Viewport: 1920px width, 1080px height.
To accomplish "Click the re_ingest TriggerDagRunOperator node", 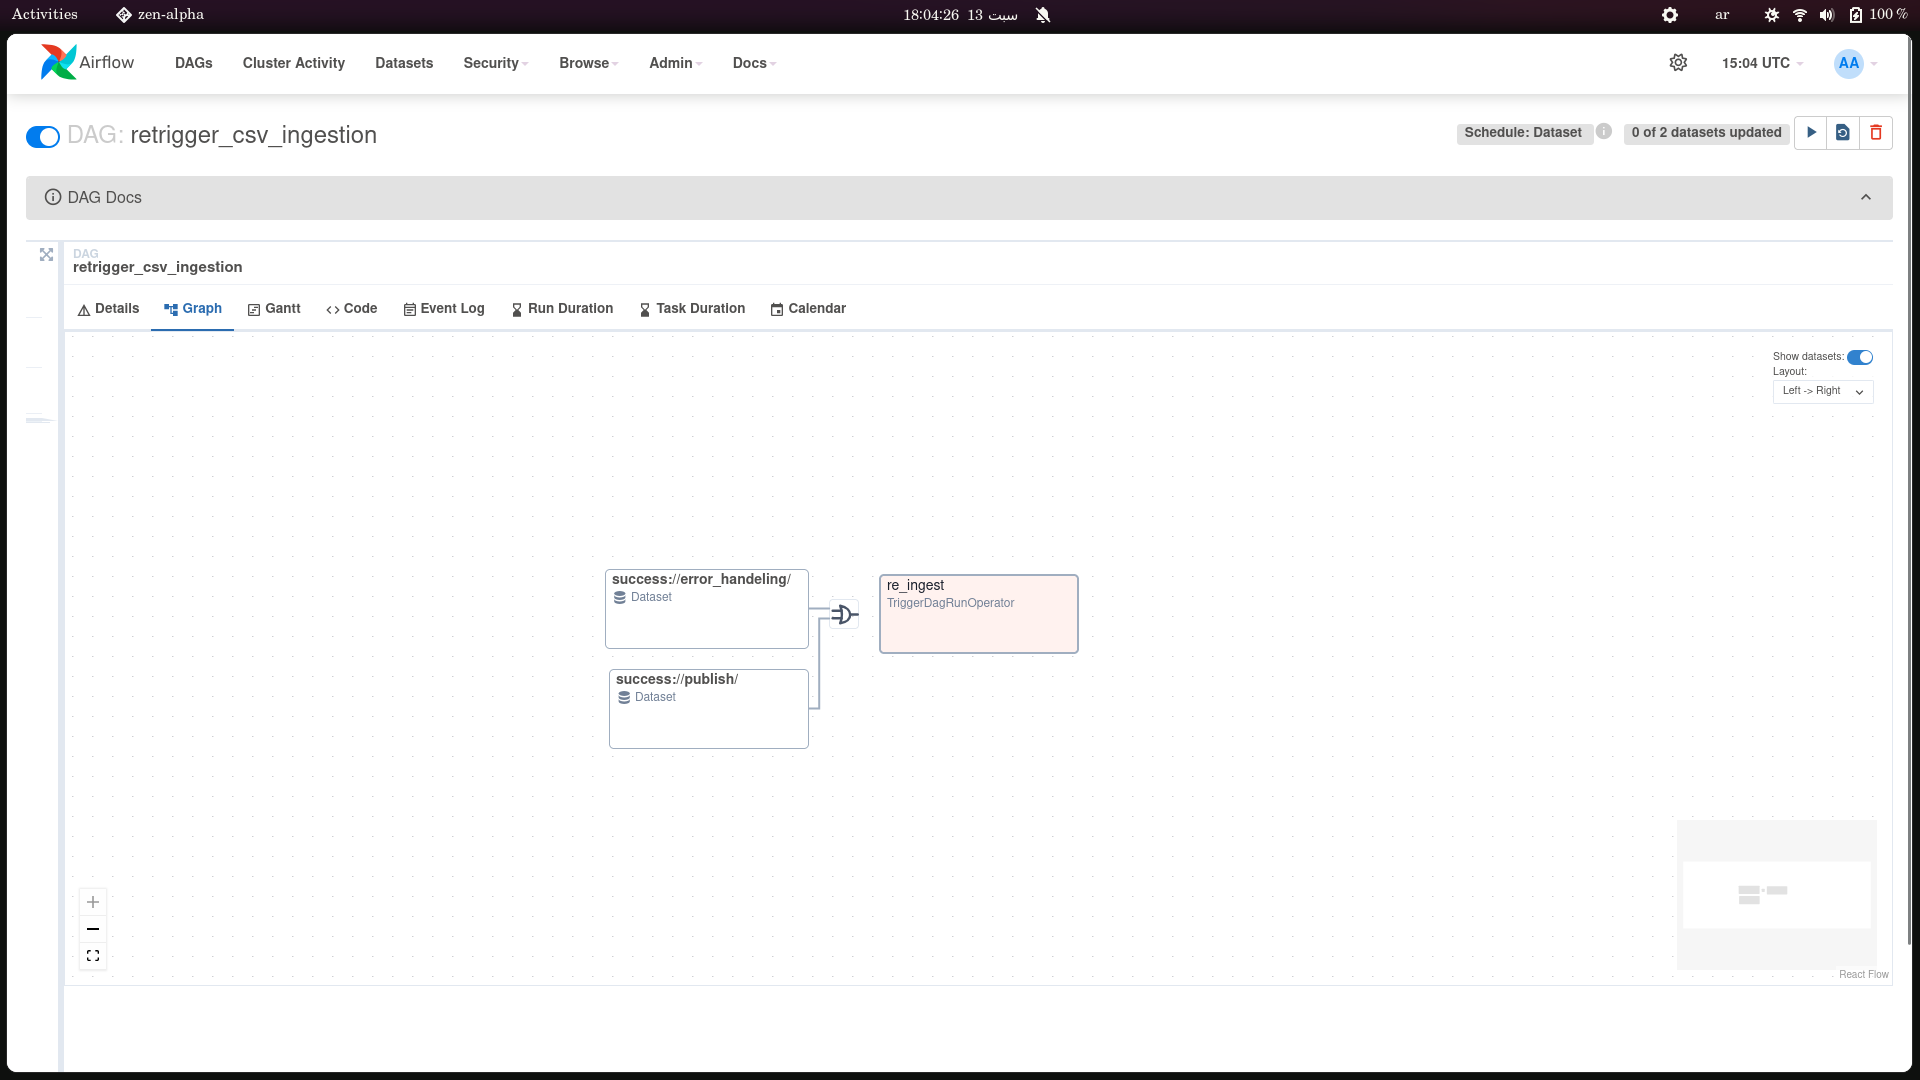I will click(978, 613).
